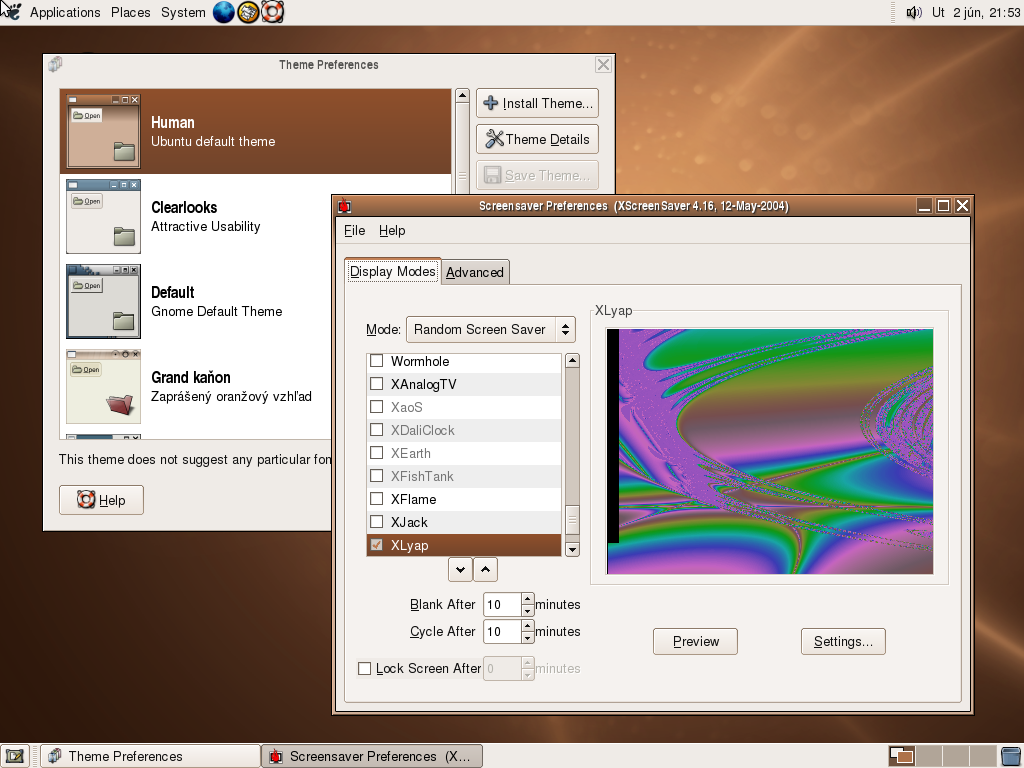Select the Default Gnome theme thumbnail

(x=103, y=301)
